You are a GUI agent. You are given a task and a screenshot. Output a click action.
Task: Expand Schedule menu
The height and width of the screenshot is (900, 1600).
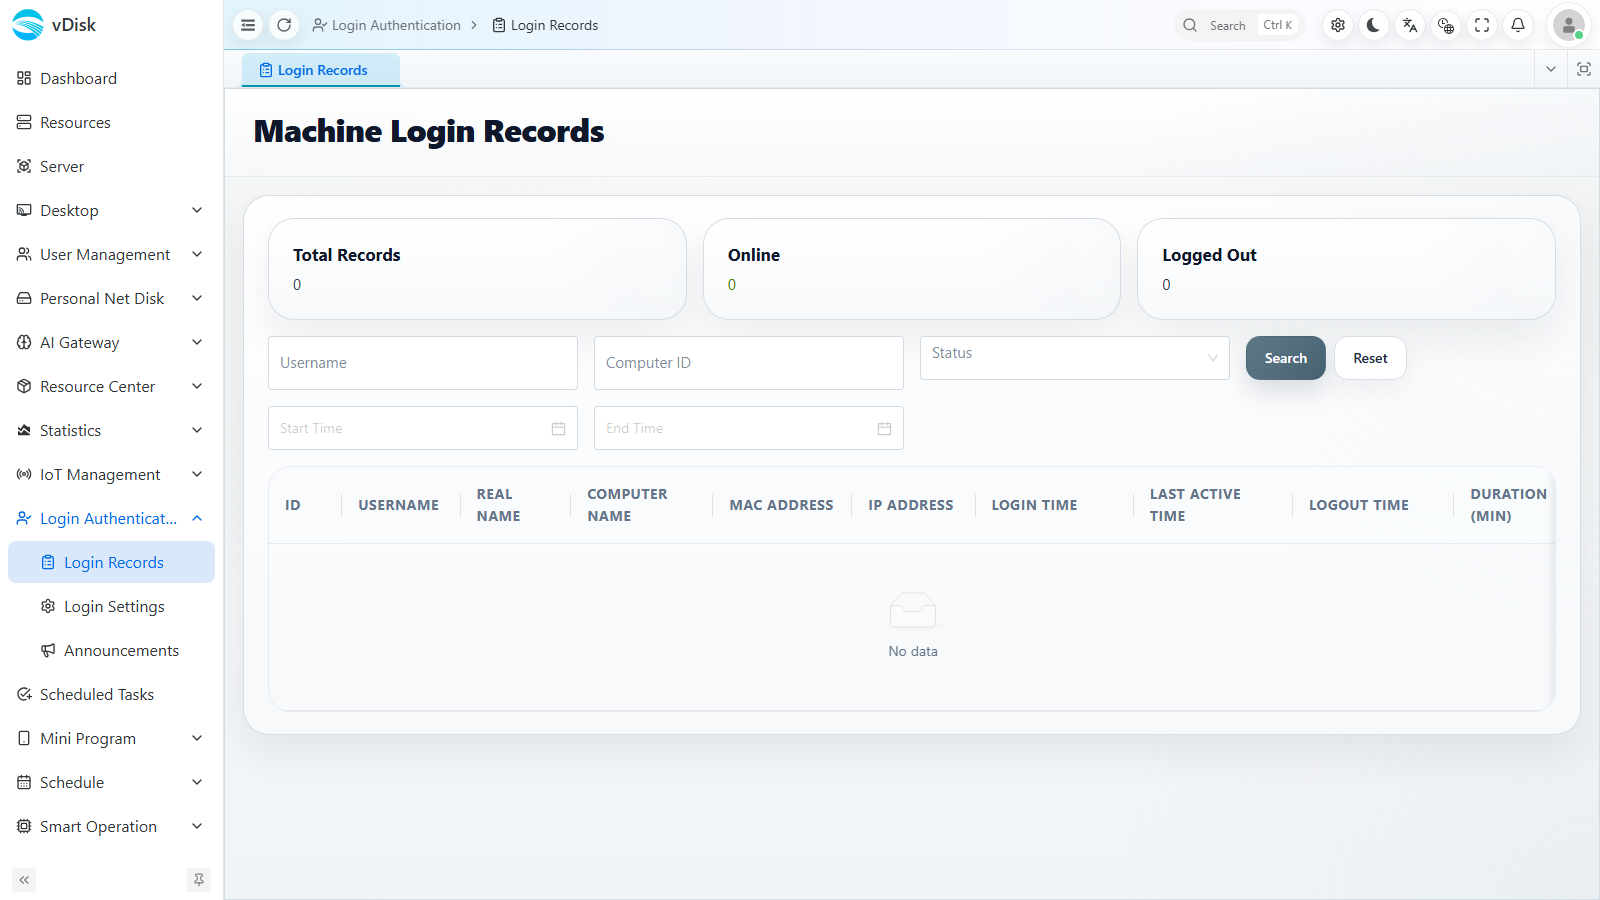pyautogui.click(x=111, y=782)
